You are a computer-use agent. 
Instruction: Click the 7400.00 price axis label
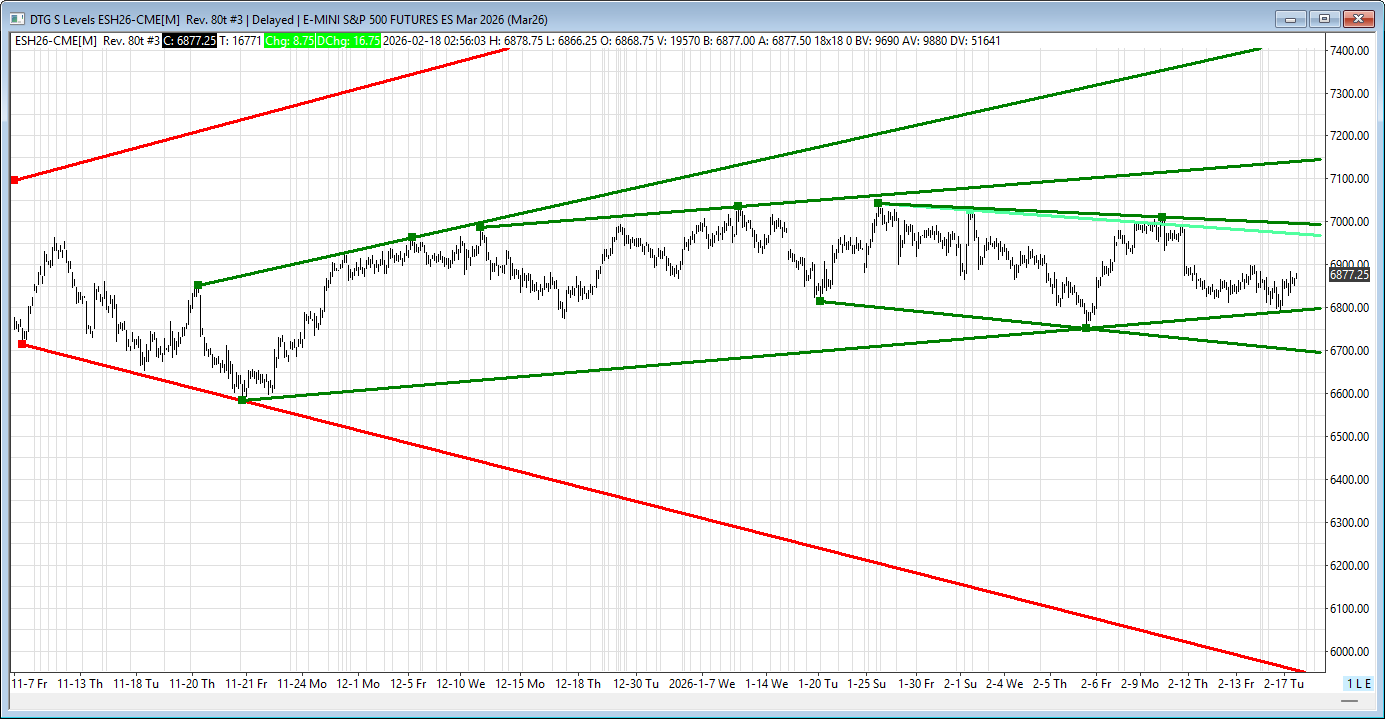tap(1348, 50)
